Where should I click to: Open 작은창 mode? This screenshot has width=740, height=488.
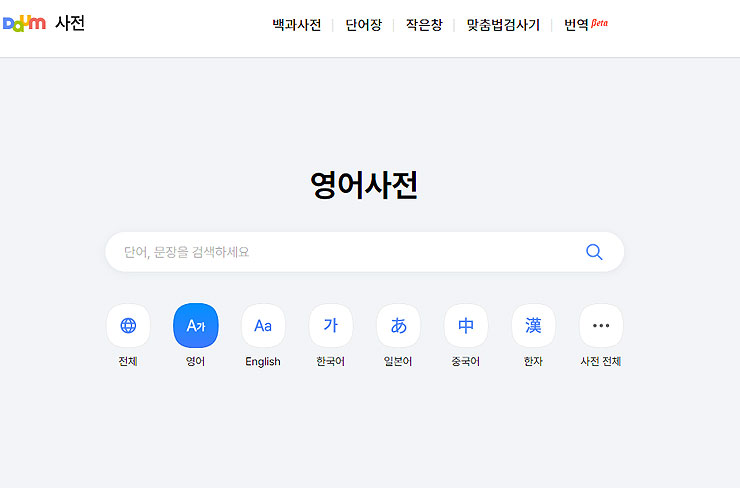(x=424, y=25)
